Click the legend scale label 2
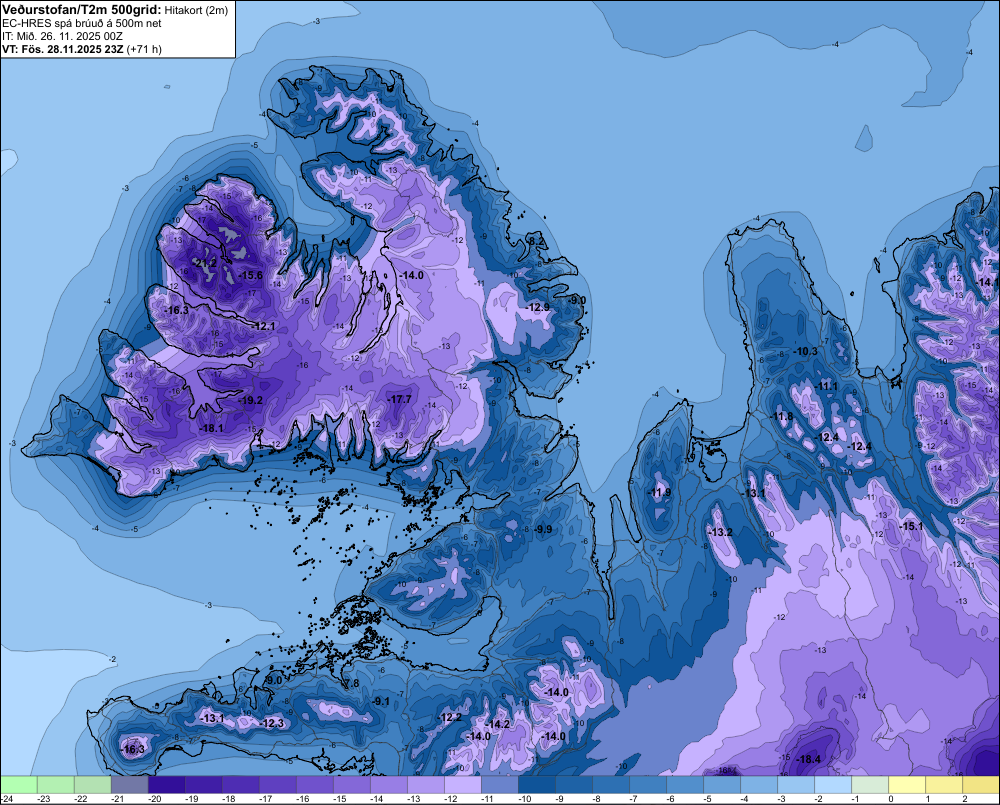The width and height of the screenshot is (1000, 805). 965,799
